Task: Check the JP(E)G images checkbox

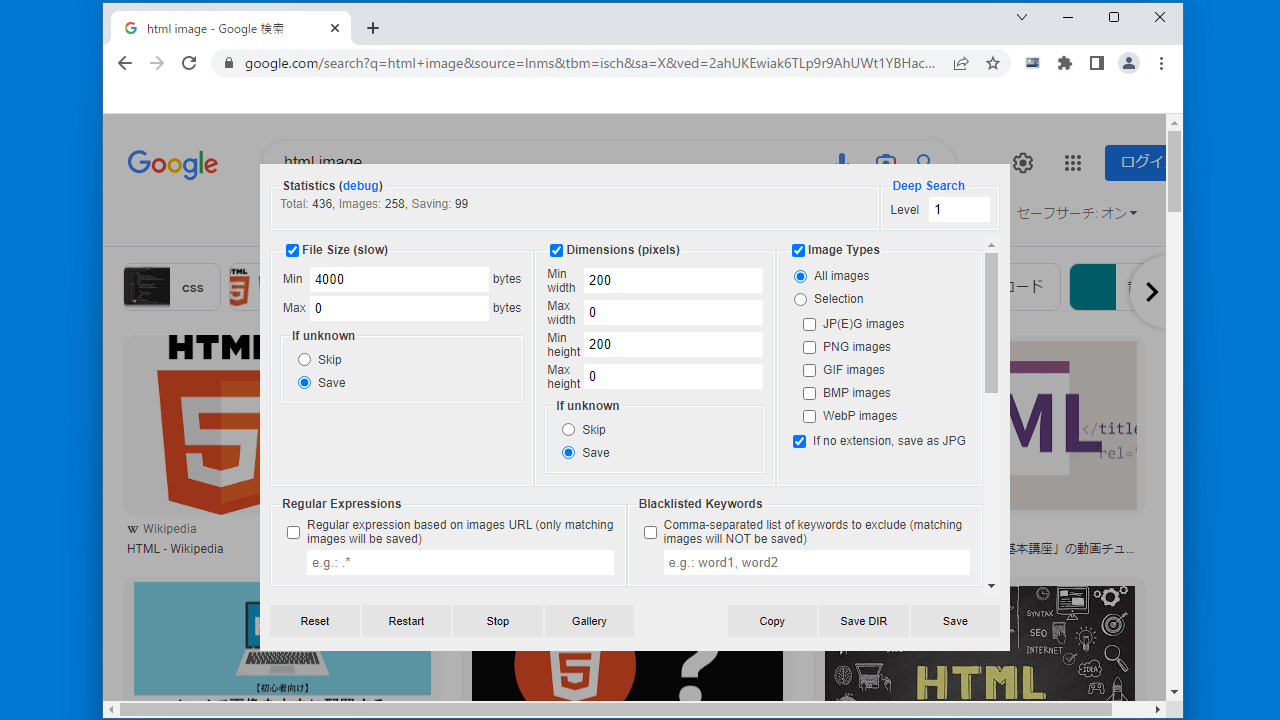Action: point(809,324)
